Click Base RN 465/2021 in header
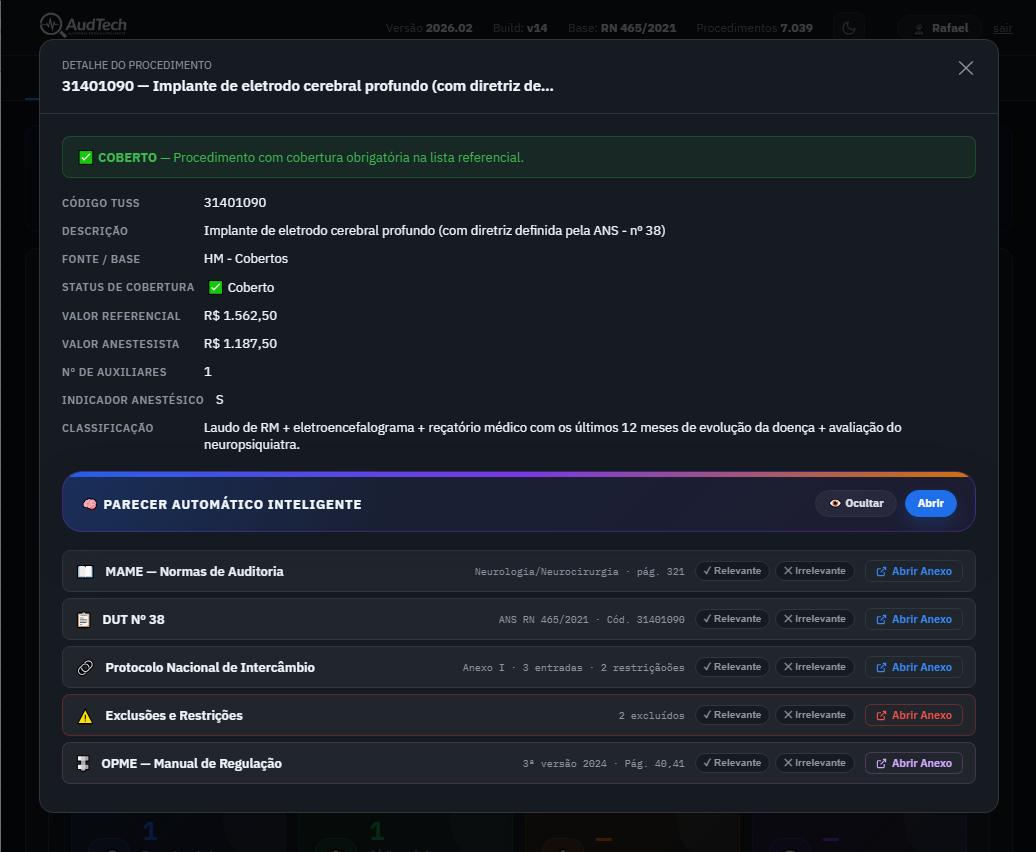 (622, 28)
